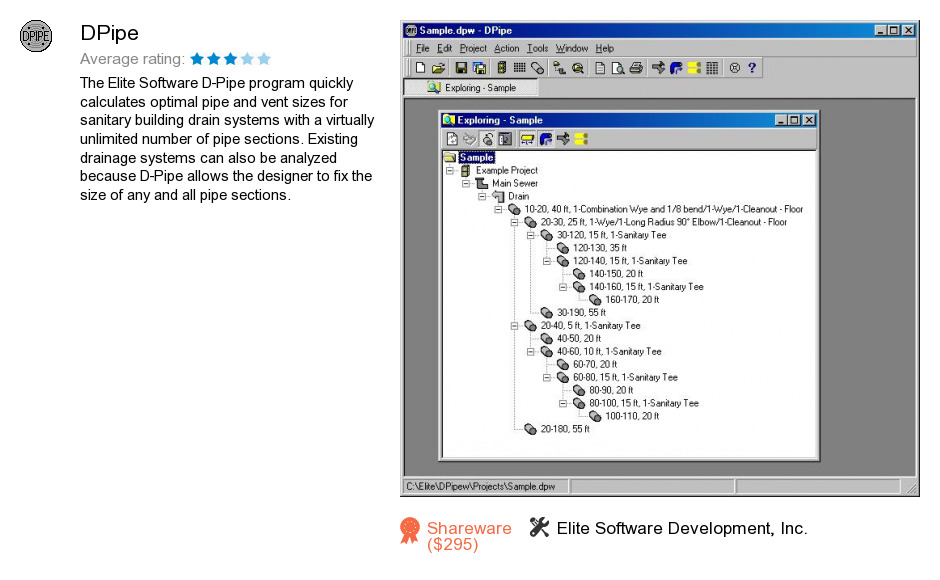Collapse the 20-30, 25 ft pipe node
Viewport: 940px width, 580px height.
(514, 223)
